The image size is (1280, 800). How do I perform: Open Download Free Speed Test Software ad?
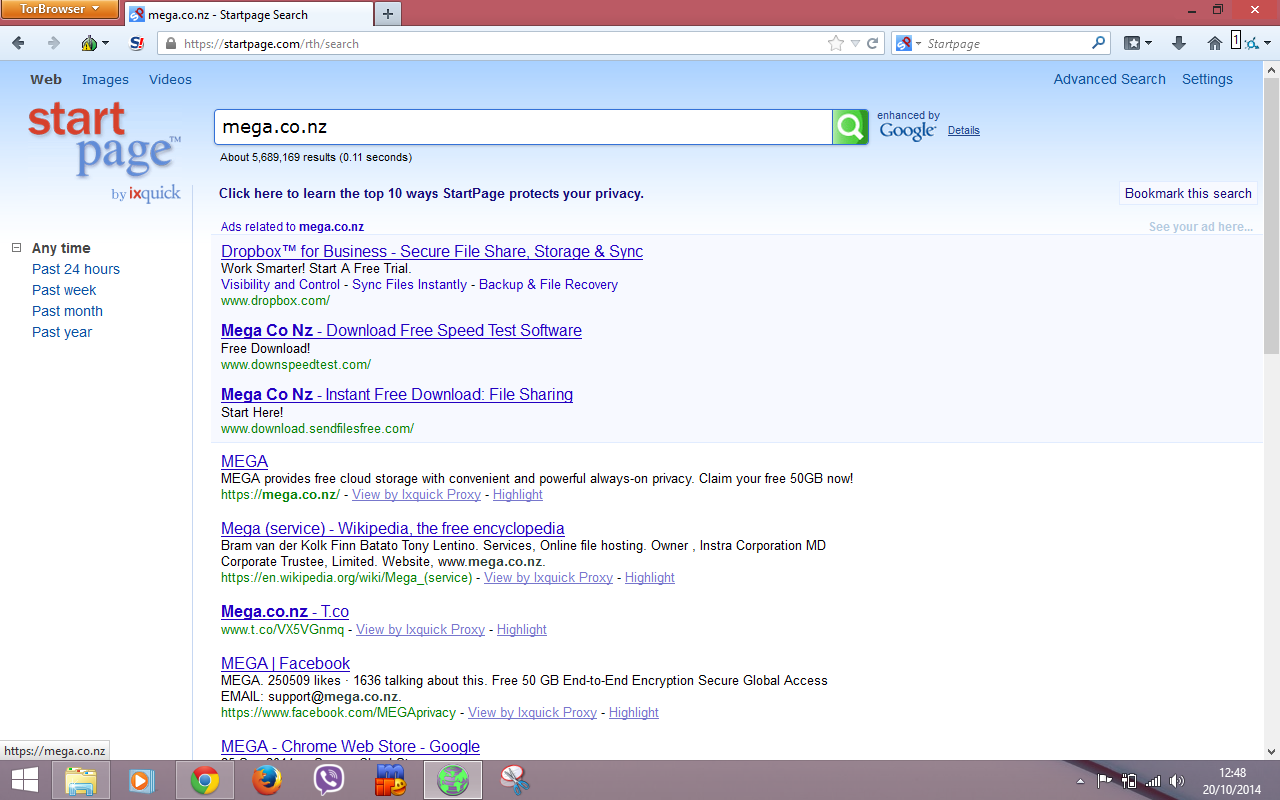401,331
